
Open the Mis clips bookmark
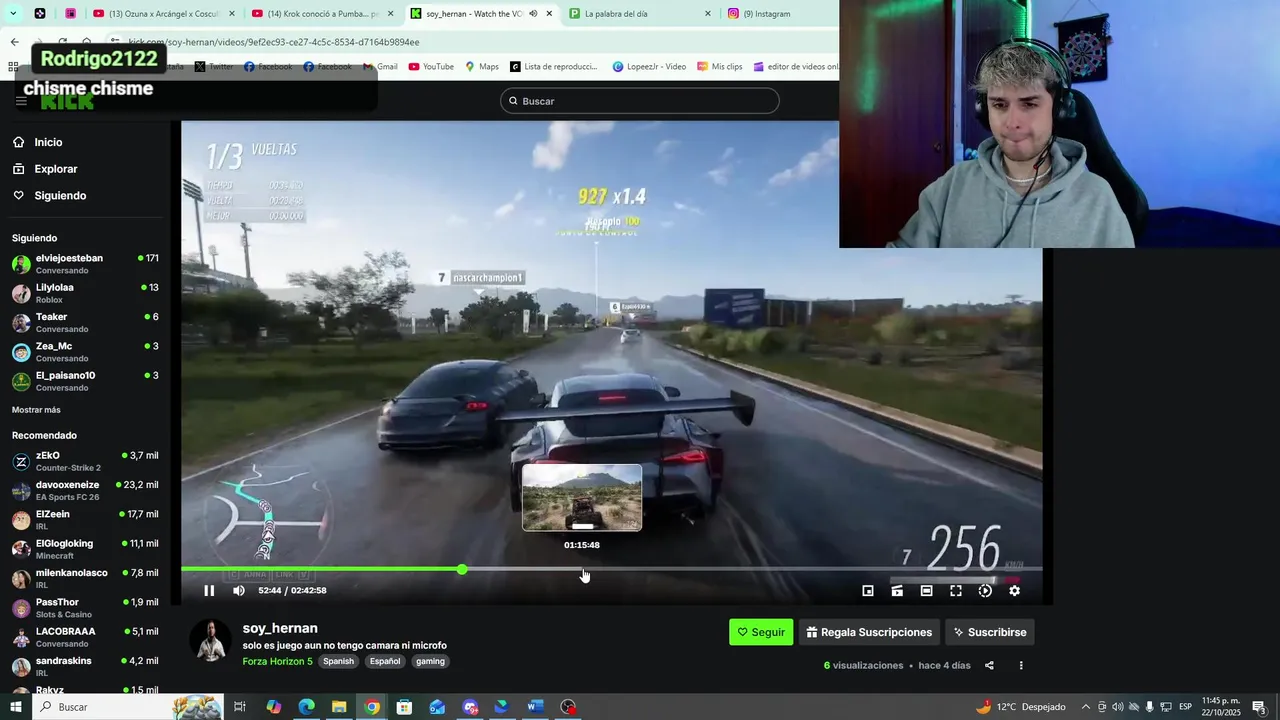[720, 67]
